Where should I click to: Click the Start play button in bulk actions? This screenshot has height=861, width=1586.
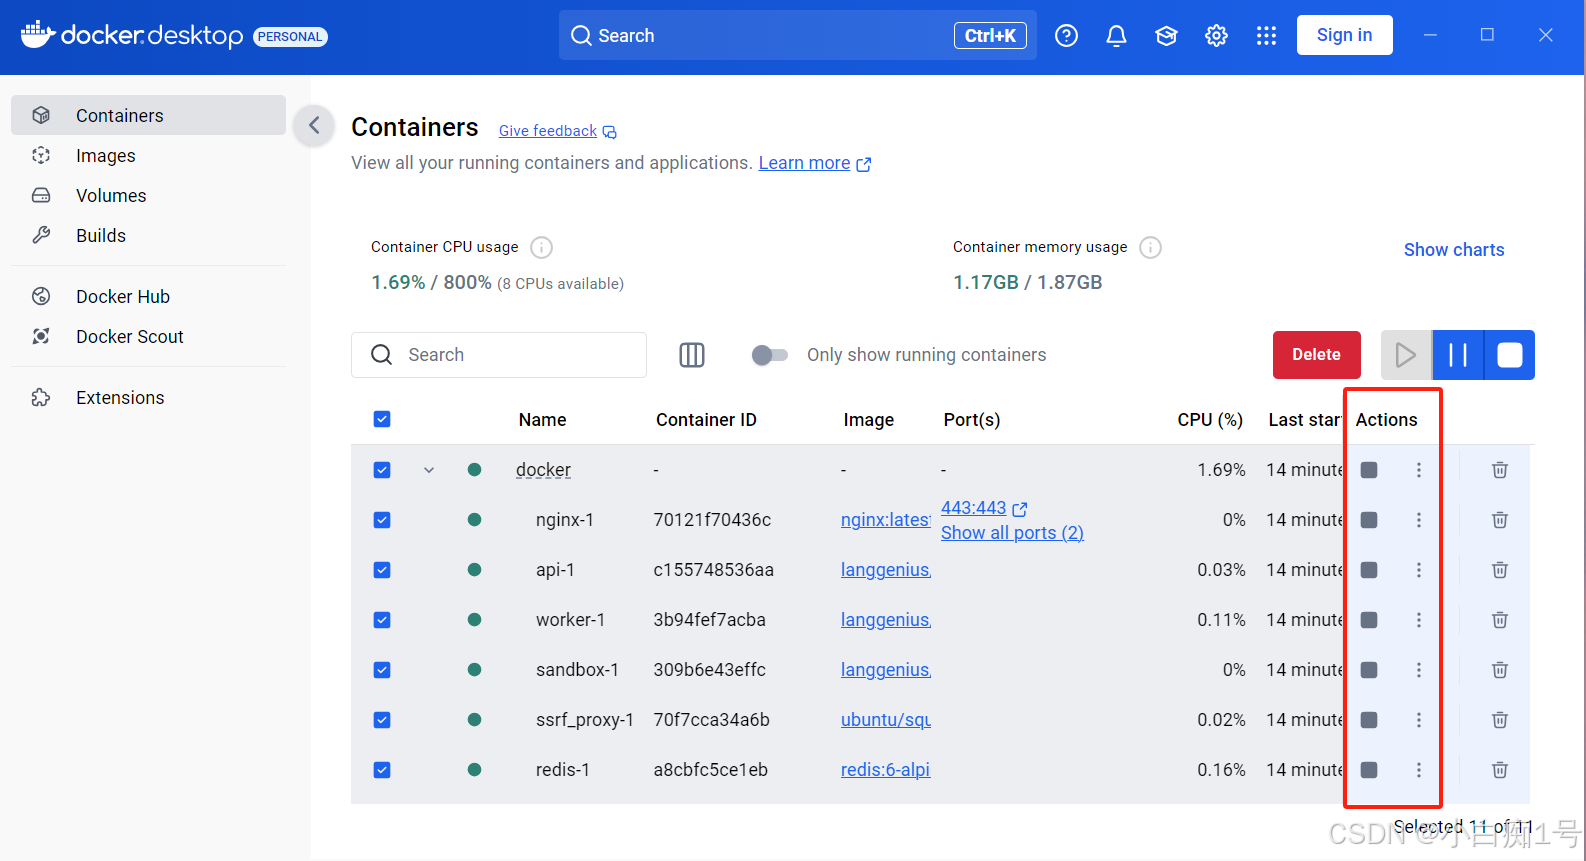coord(1406,355)
